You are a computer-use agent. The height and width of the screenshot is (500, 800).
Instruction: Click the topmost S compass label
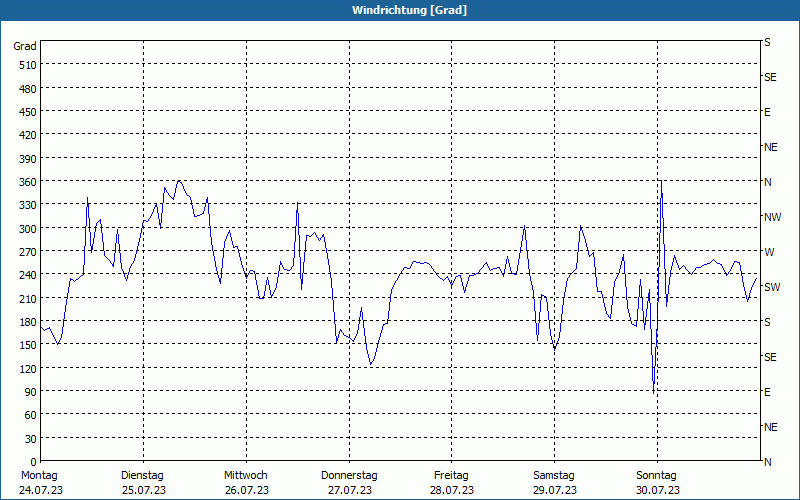[x=767, y=42]
